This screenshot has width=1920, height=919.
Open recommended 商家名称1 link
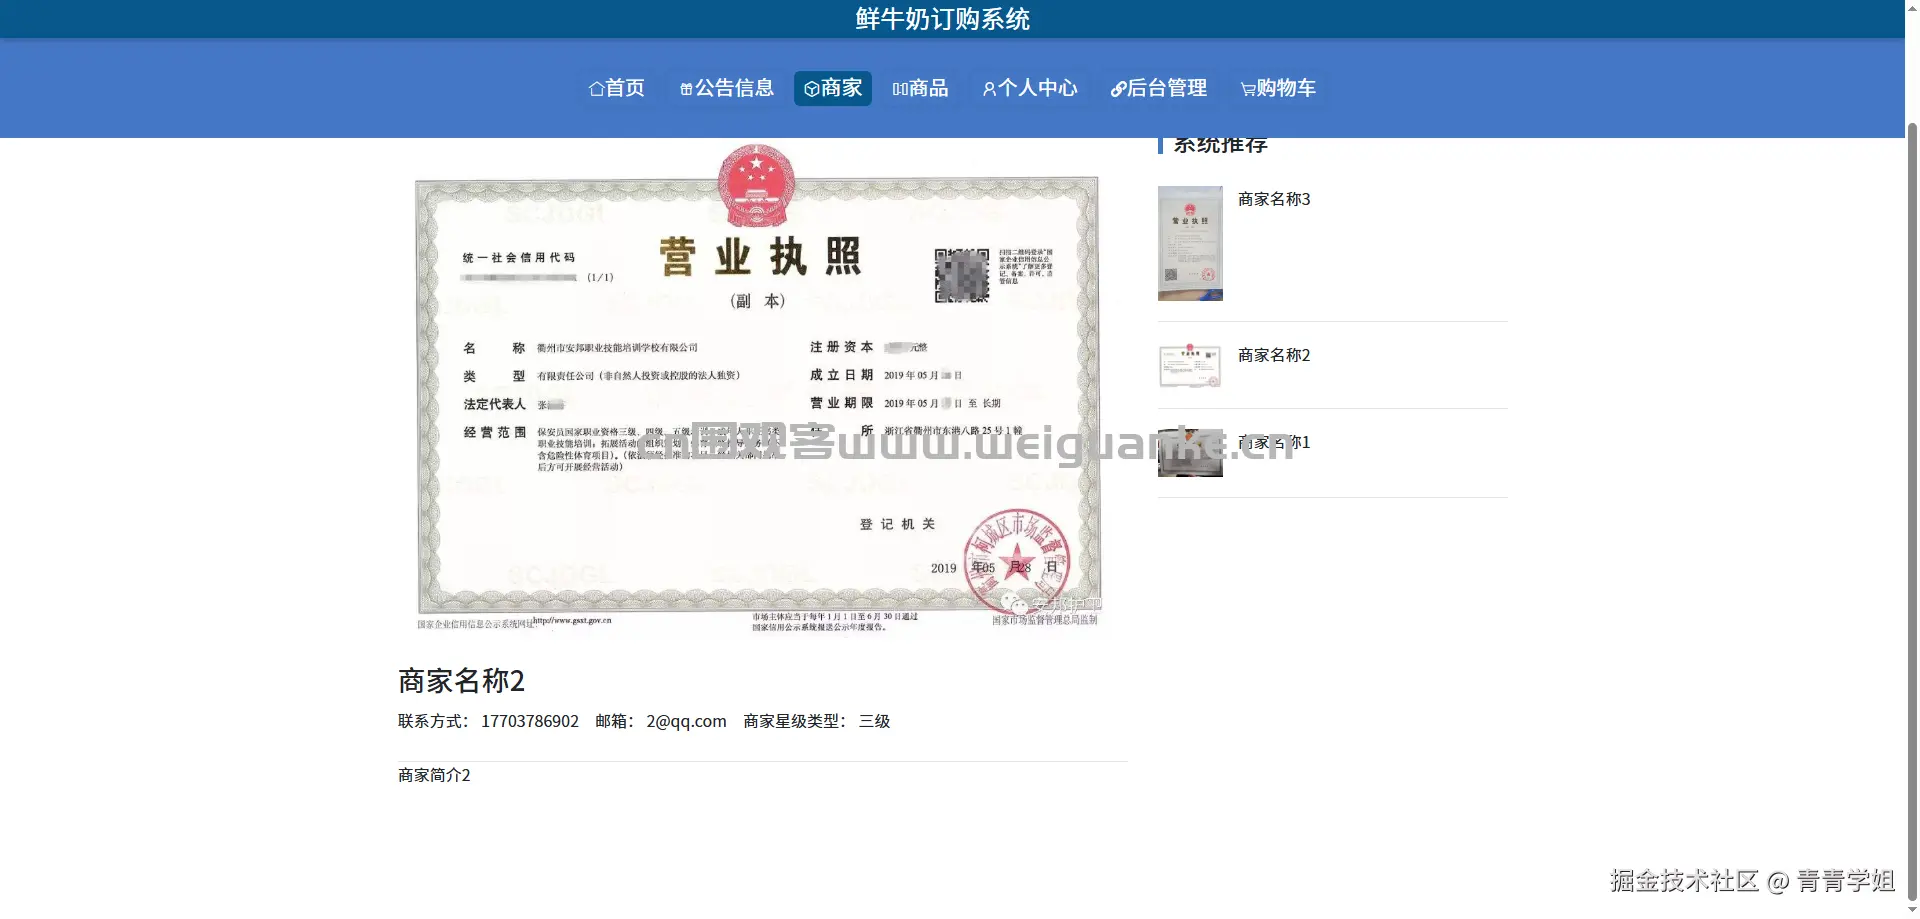coord(1274,442)
